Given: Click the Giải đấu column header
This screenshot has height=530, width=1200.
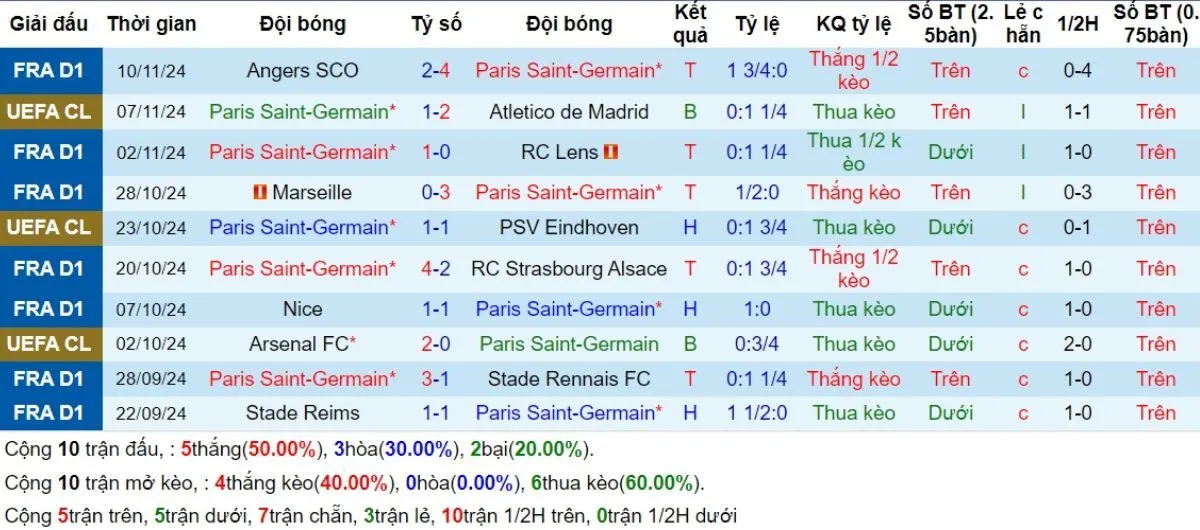Looking at the screenshot, I should click(48, 23).
